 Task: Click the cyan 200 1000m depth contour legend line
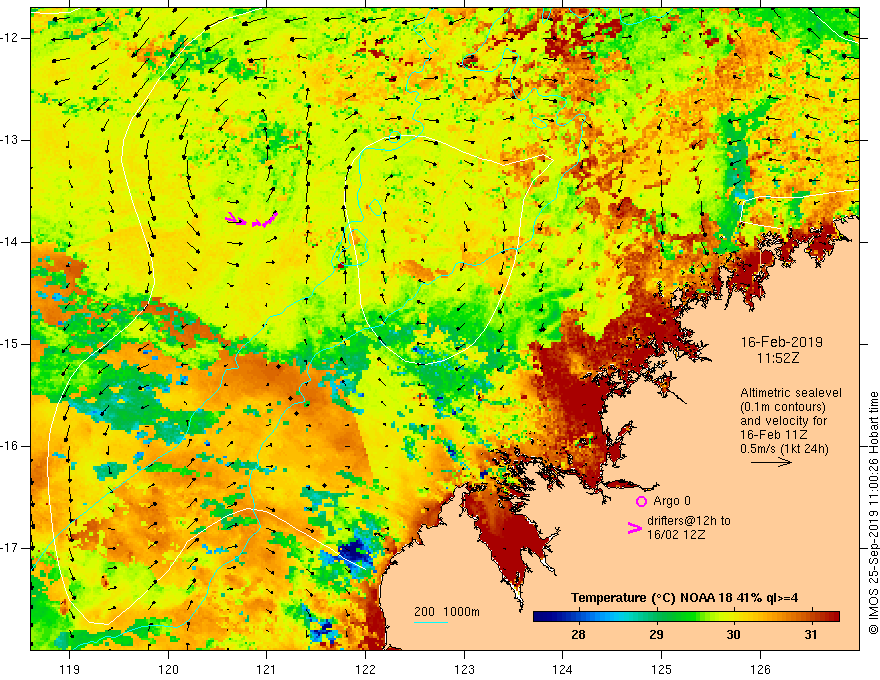coord(431,622)
